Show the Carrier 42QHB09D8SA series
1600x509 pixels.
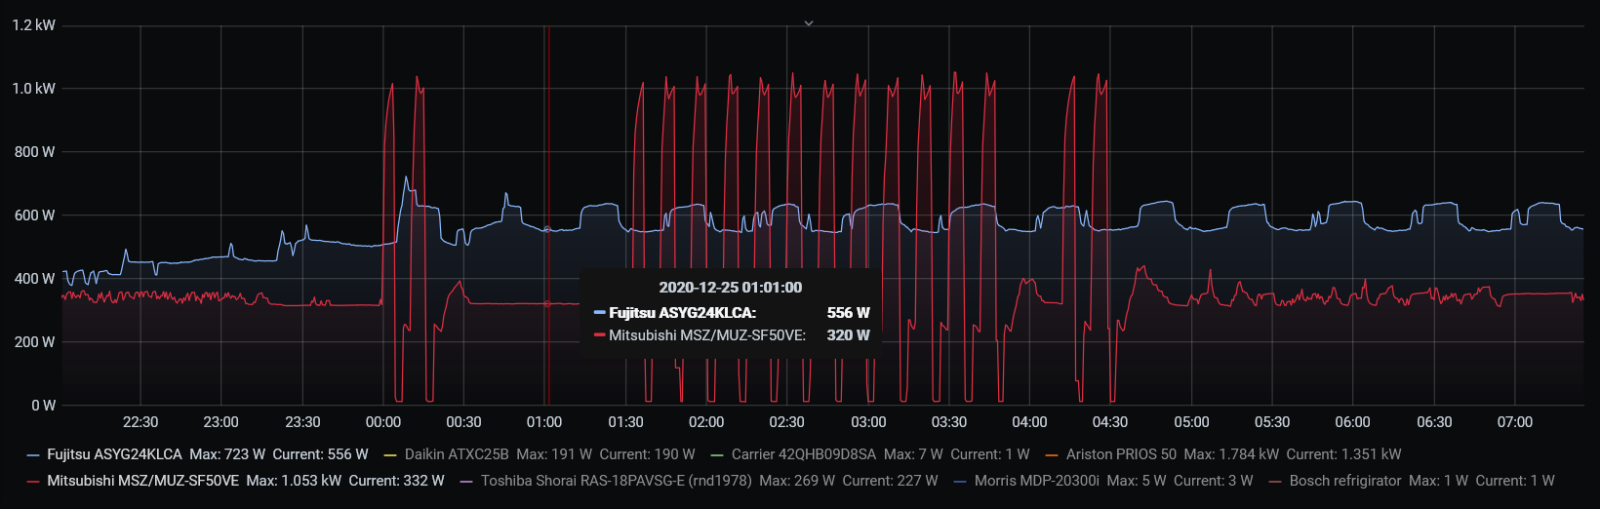click(x=803, y=454)
